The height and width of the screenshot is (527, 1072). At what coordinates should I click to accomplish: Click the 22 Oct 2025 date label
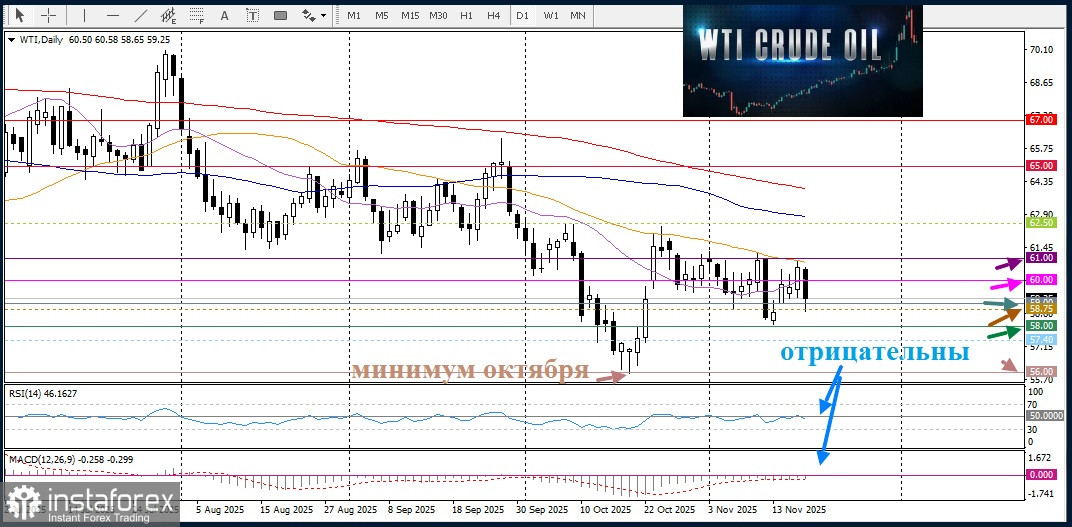[x=669, y=510]
